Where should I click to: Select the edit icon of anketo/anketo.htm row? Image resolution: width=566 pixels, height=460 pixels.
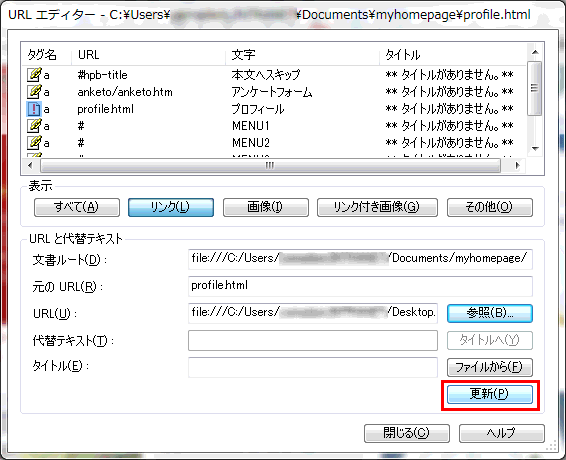[34, 92]
